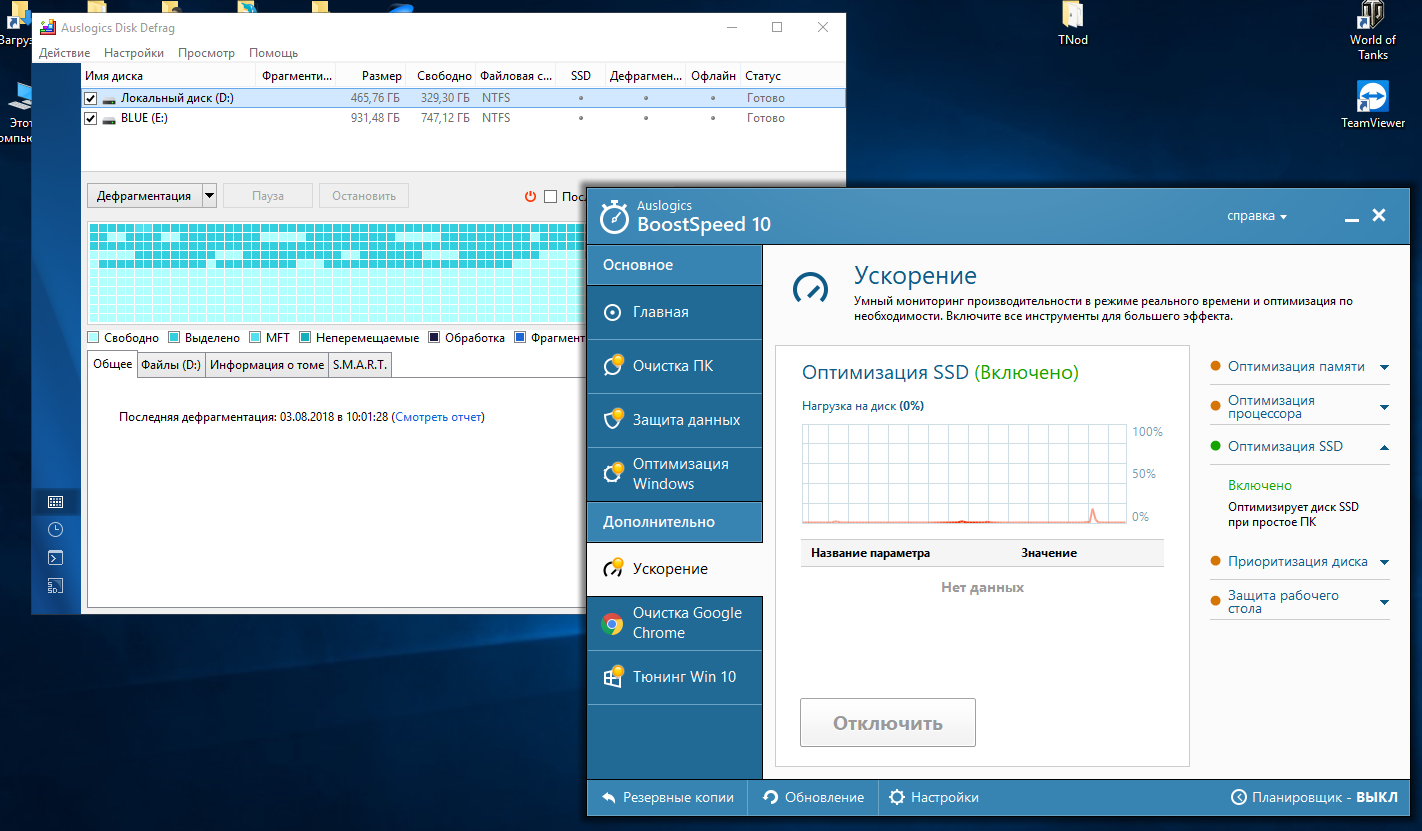The height and width of the screenshot is (831, 1422).
Task: Open the TNod desktop folder
Action: (1072, 25)
